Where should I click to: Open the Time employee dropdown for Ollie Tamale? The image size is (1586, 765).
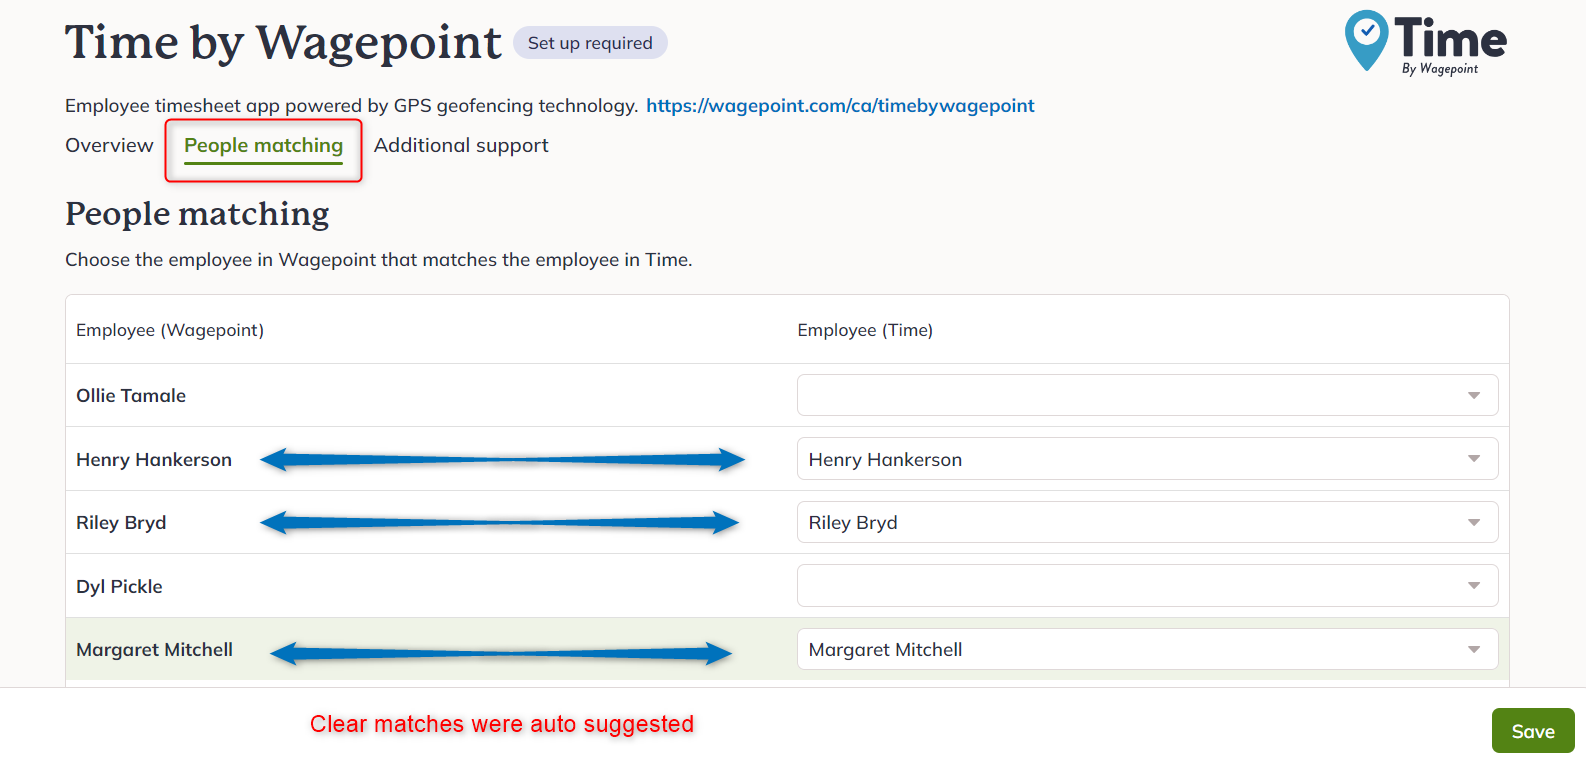pyautogui.click(x=1147, y=395)
